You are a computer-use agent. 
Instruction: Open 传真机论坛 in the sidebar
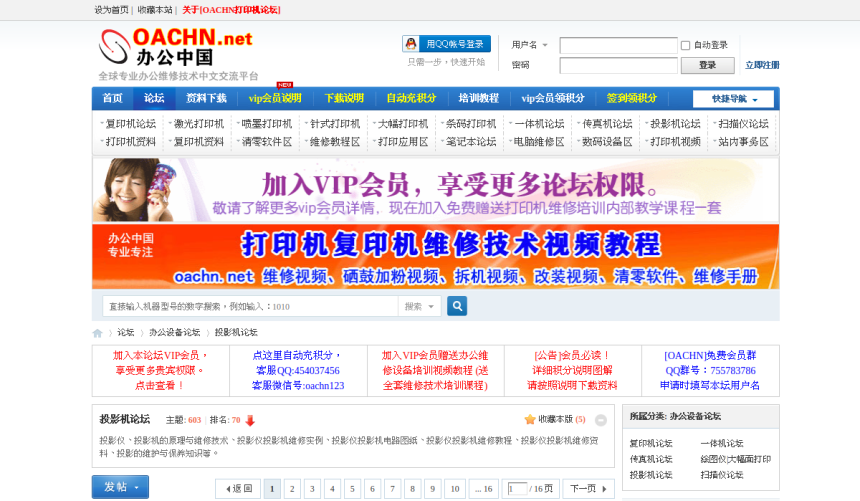click(651, 459)
